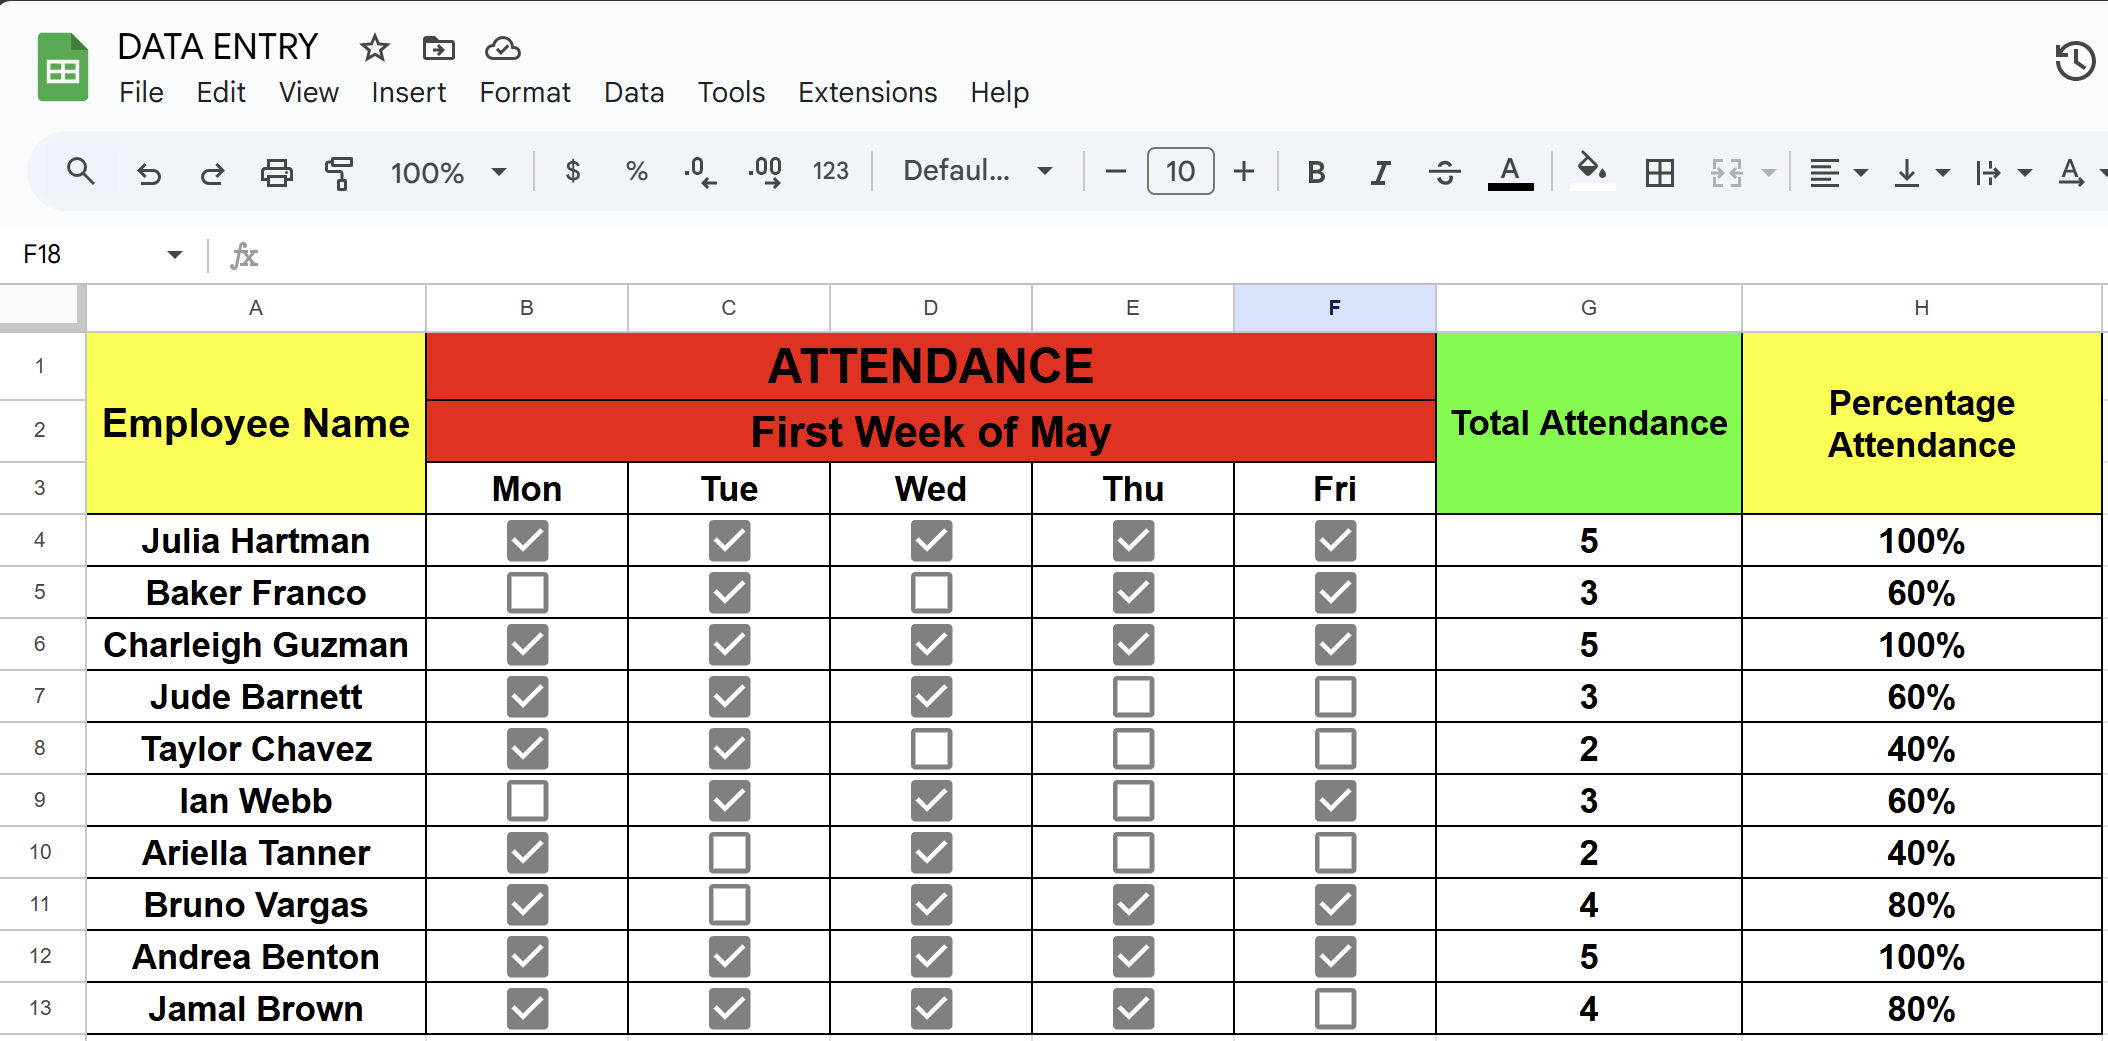The height and width of the screenshot is (1041, 2108).
Task: Increase font size with plus button
Action: pyautogui.click(x=1244, y=171)
